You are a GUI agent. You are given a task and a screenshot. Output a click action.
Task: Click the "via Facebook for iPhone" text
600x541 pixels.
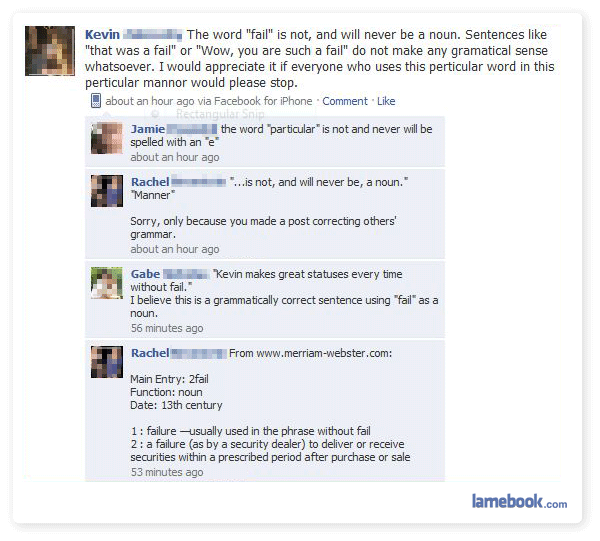(255, 101)
